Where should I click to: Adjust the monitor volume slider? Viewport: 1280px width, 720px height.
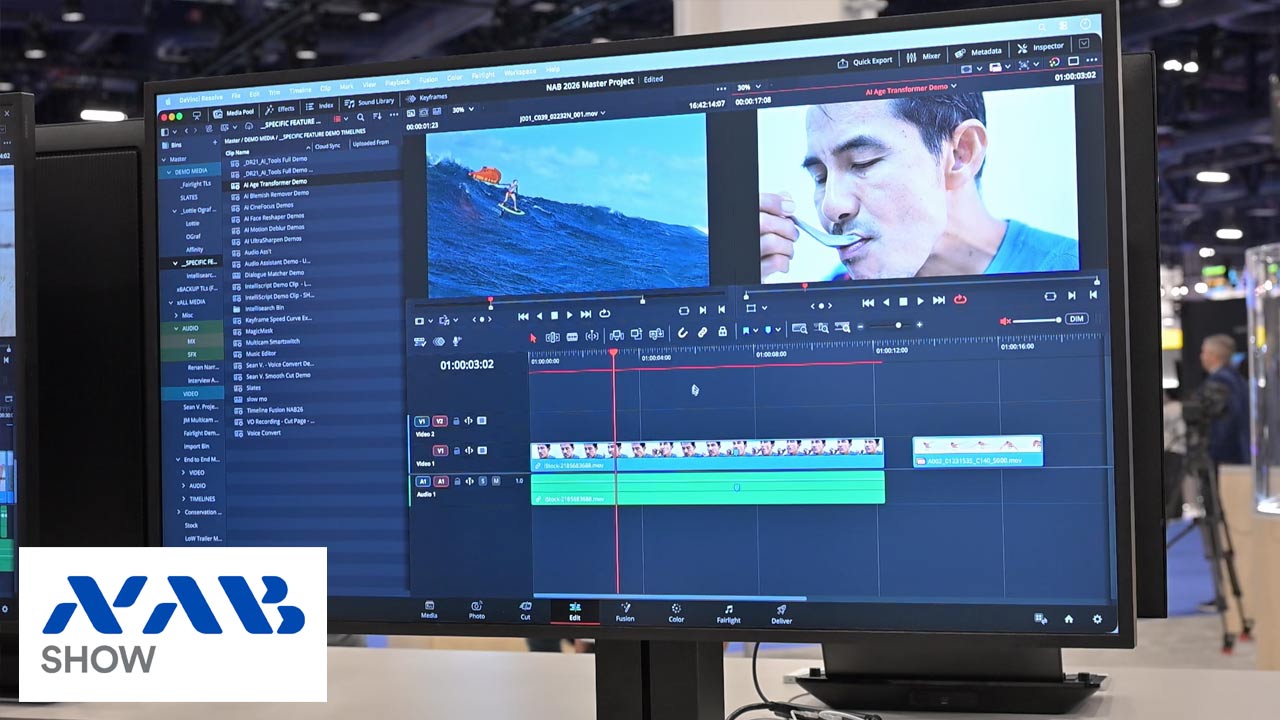(1038, 320)
